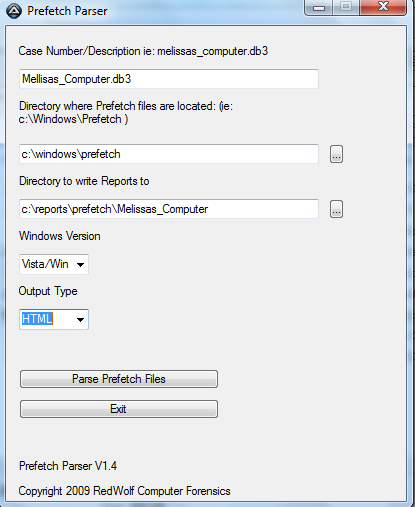Click the Prefetch Parser title bar text
Image resolution: width=415 pixels, height=507 pixels.
[x=67, y=11]
